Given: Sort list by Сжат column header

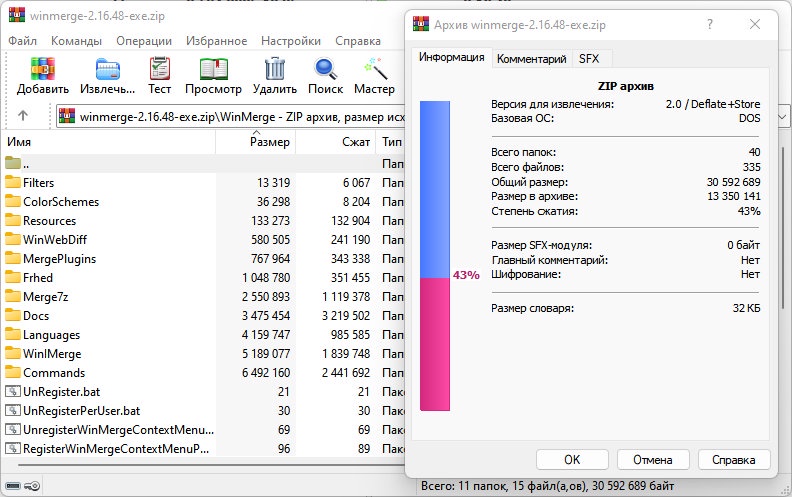Looking at the screenshot, I should pos(336,142).
